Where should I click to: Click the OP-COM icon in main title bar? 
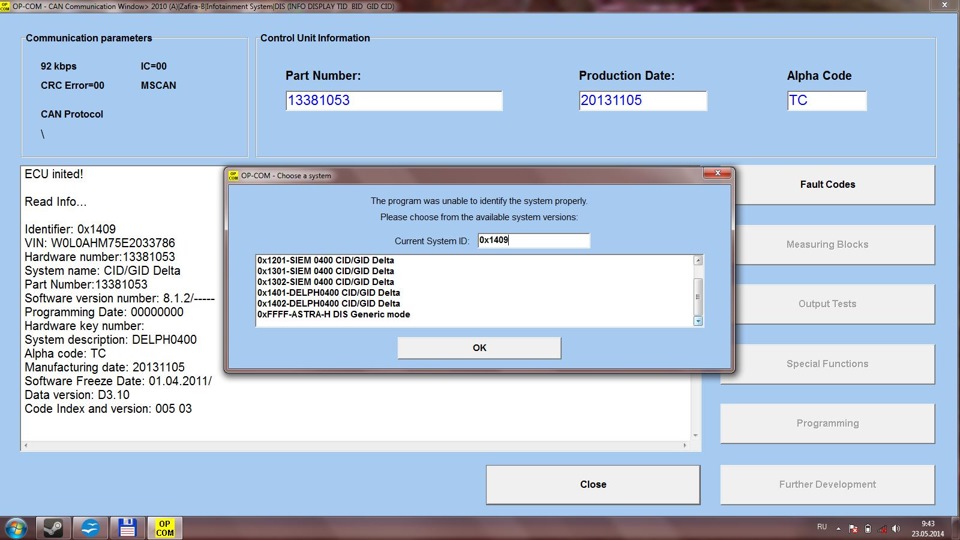point(5,6)
